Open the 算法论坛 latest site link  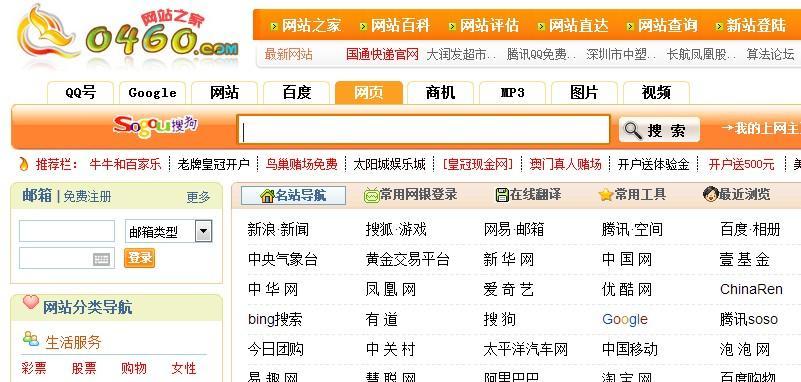click(770, 54)
